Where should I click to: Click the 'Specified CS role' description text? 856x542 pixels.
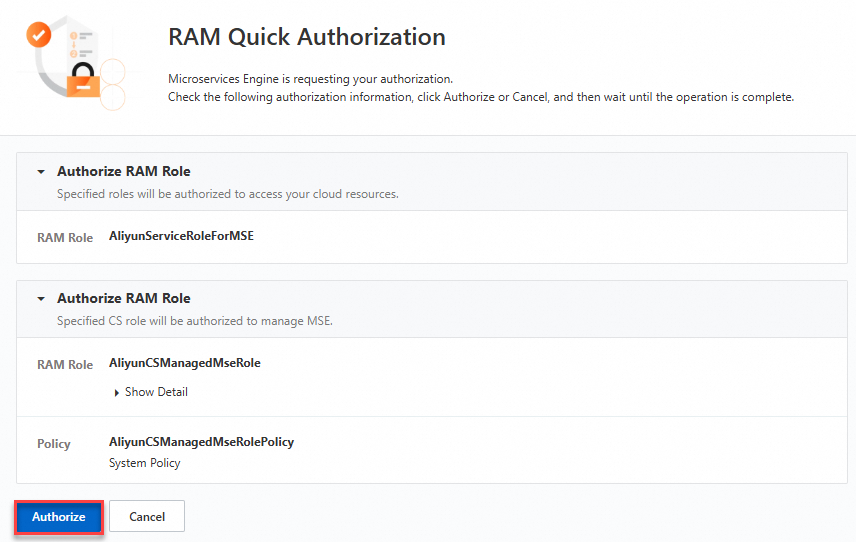[195, 321]
